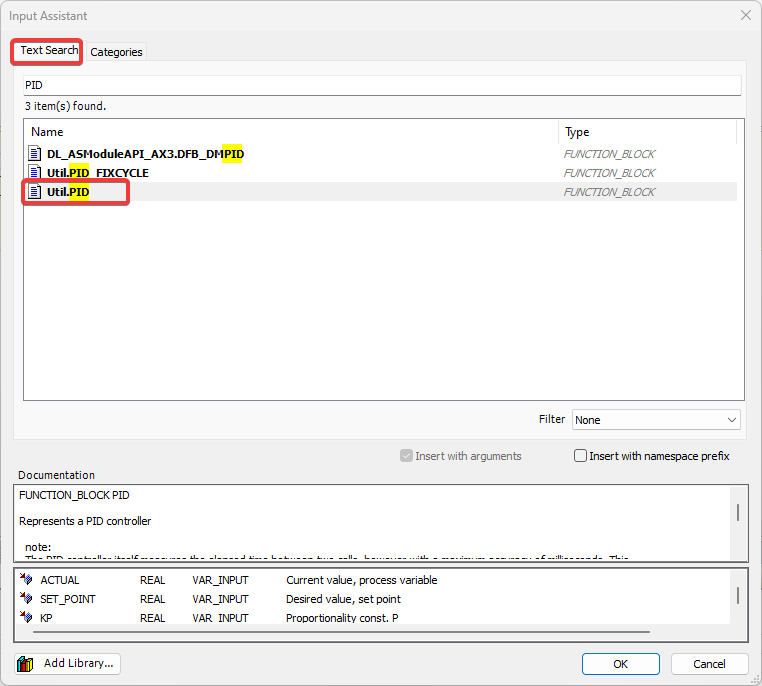Image resolution: width=762 pixels, height=686 pixels.
Task: Click the SET_POINT input variable icon
Action: (x=27, y=599)
